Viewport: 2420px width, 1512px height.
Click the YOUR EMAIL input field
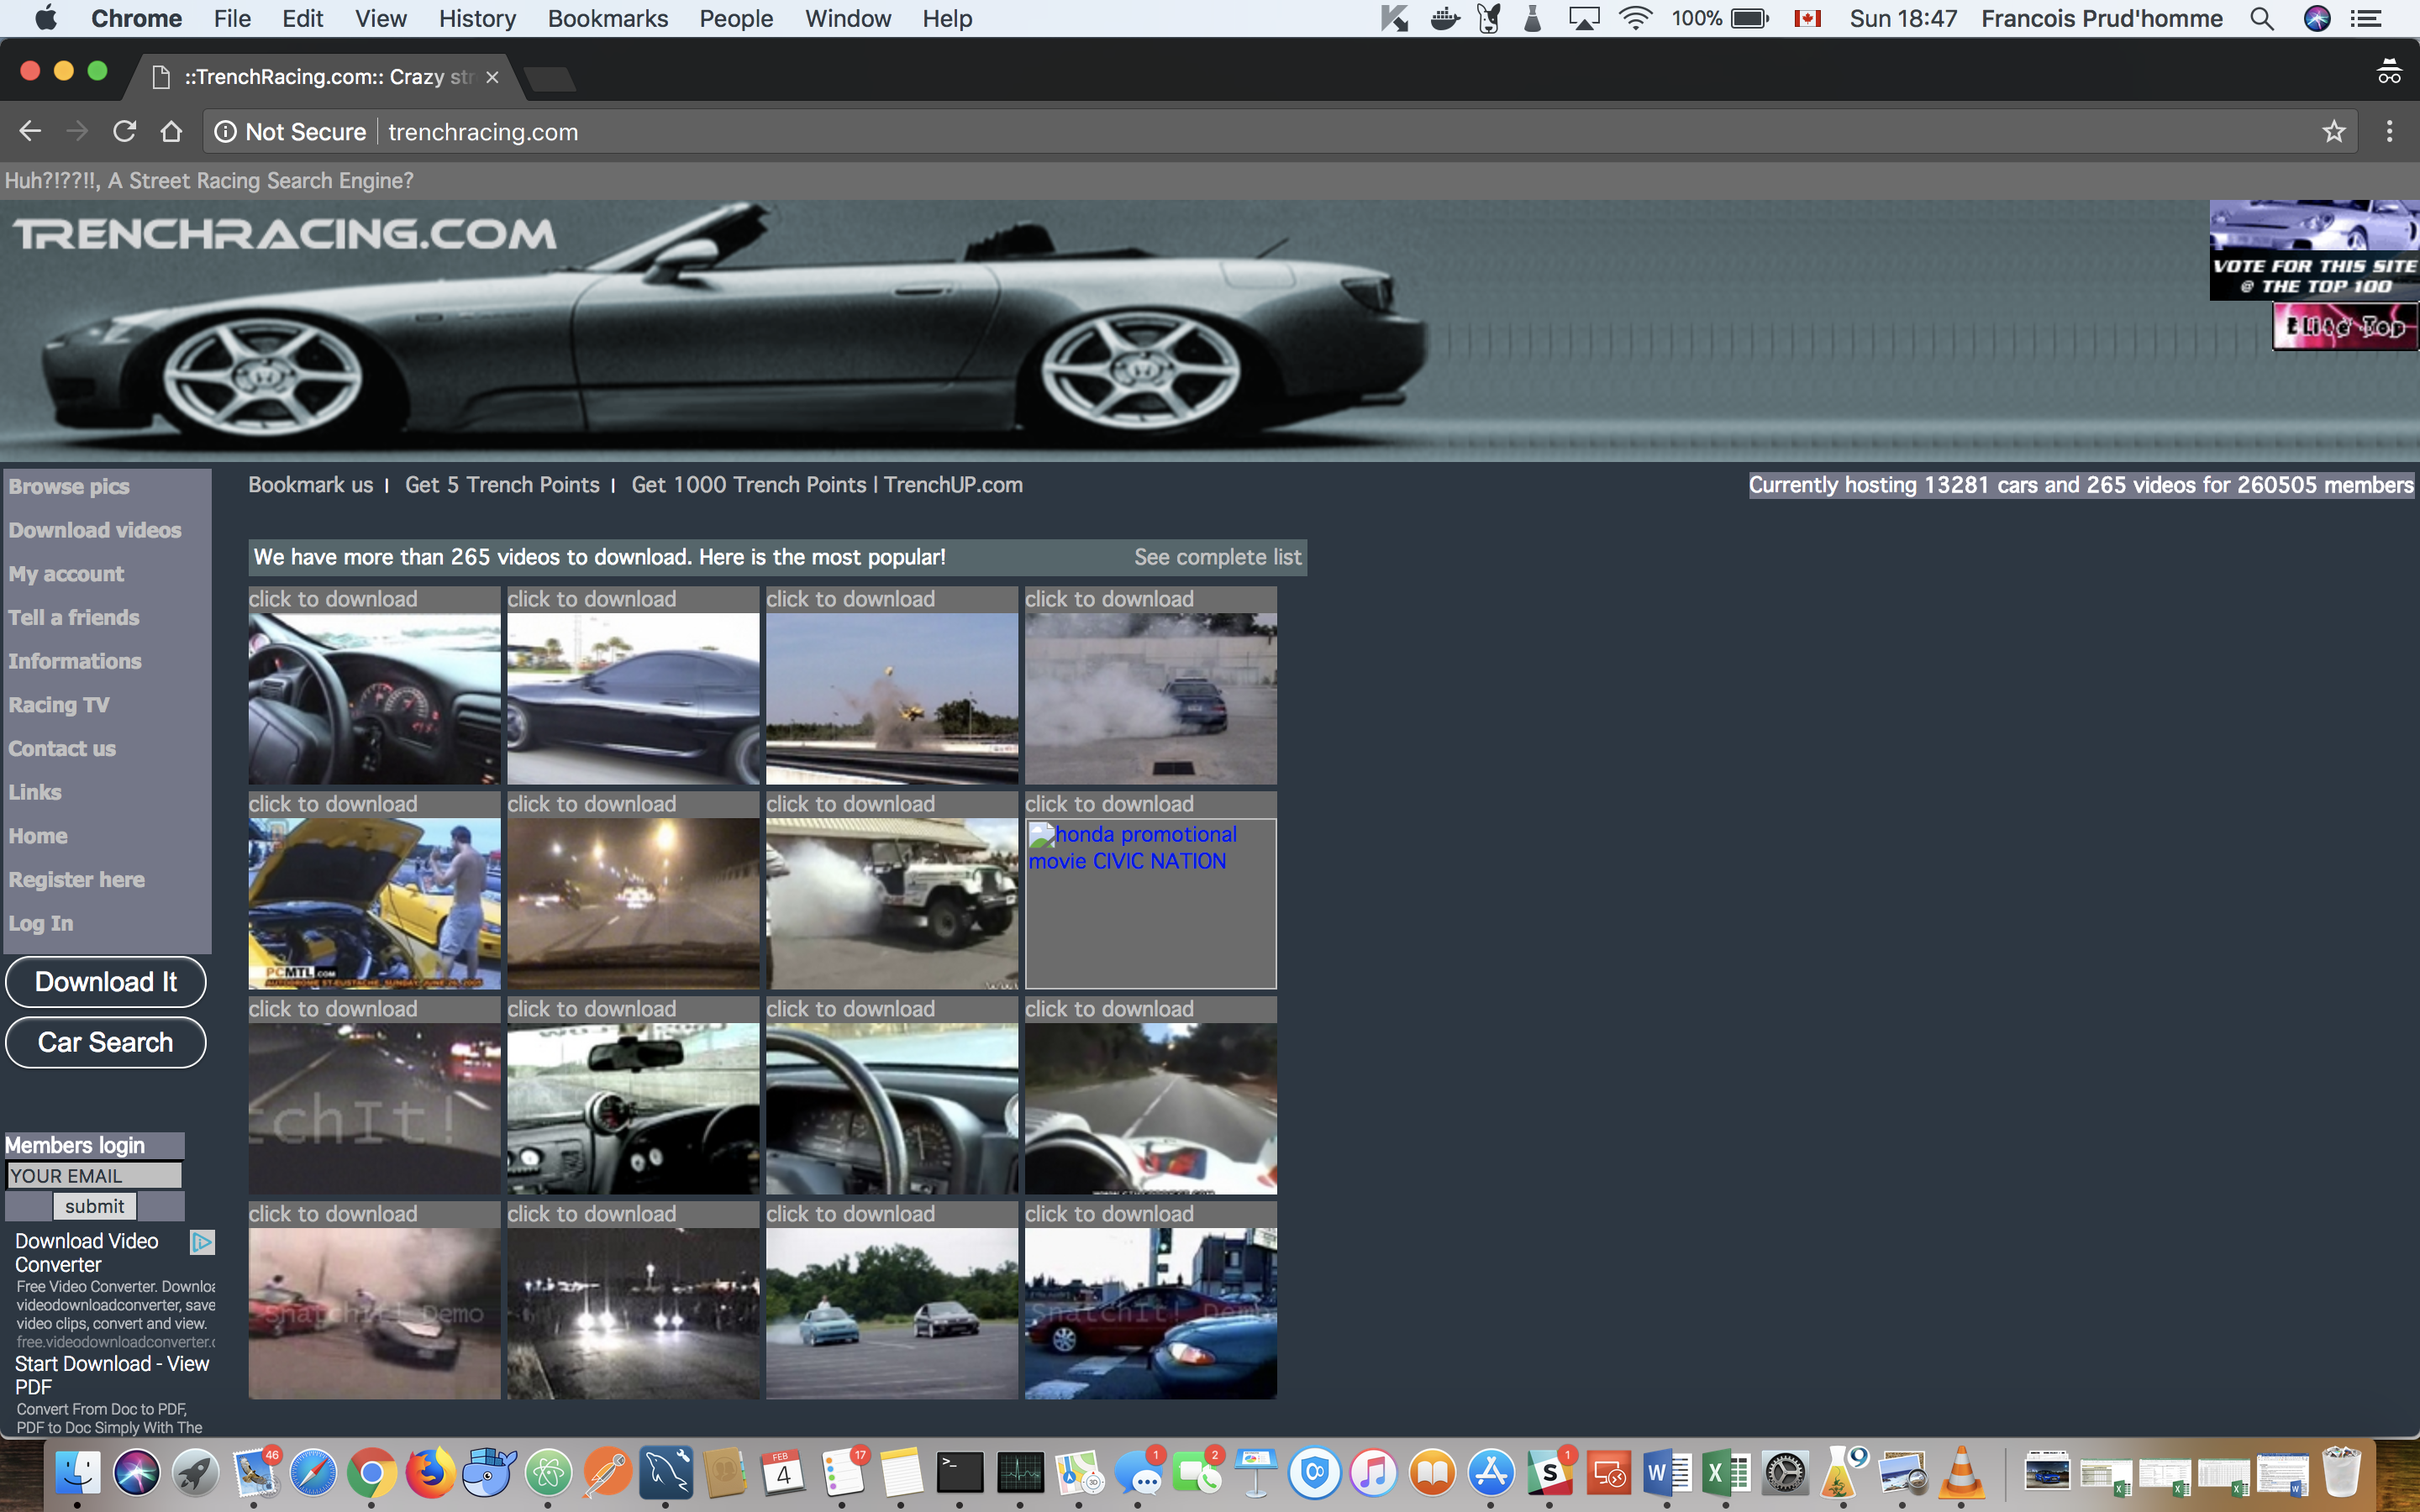tap(94, 1174)
